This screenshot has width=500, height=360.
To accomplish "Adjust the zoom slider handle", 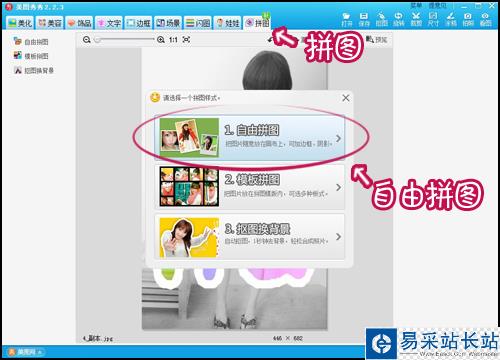I will click(97, 40).
